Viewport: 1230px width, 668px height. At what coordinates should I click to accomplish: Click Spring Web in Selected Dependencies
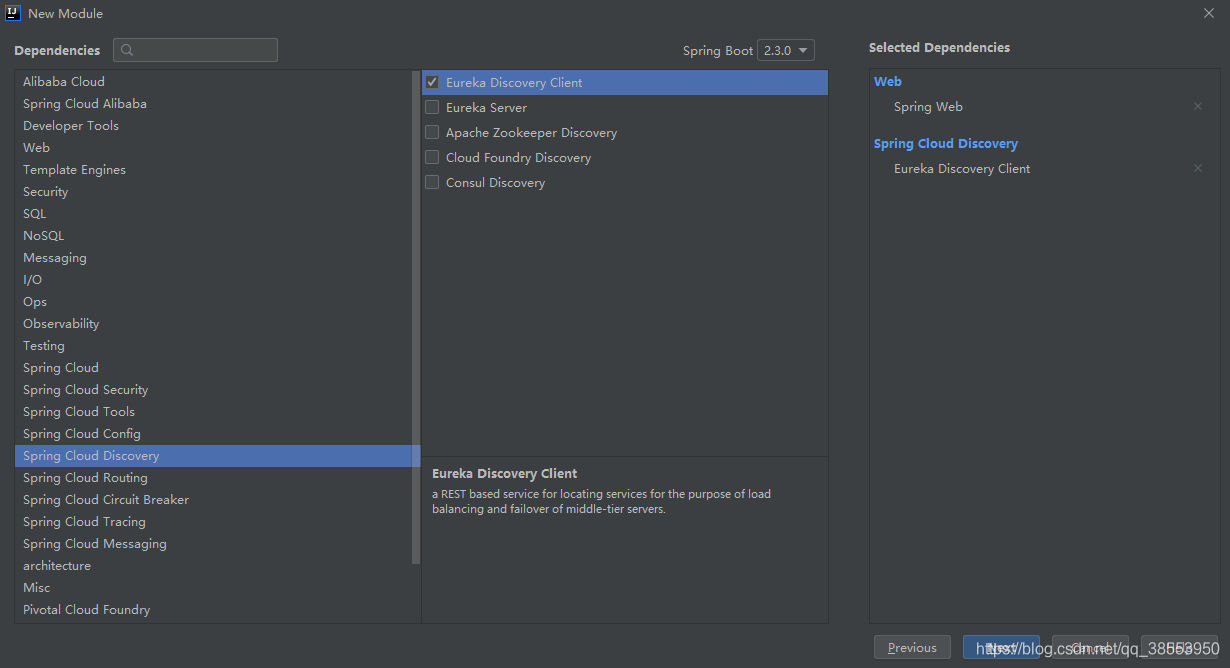click(928, 107)
